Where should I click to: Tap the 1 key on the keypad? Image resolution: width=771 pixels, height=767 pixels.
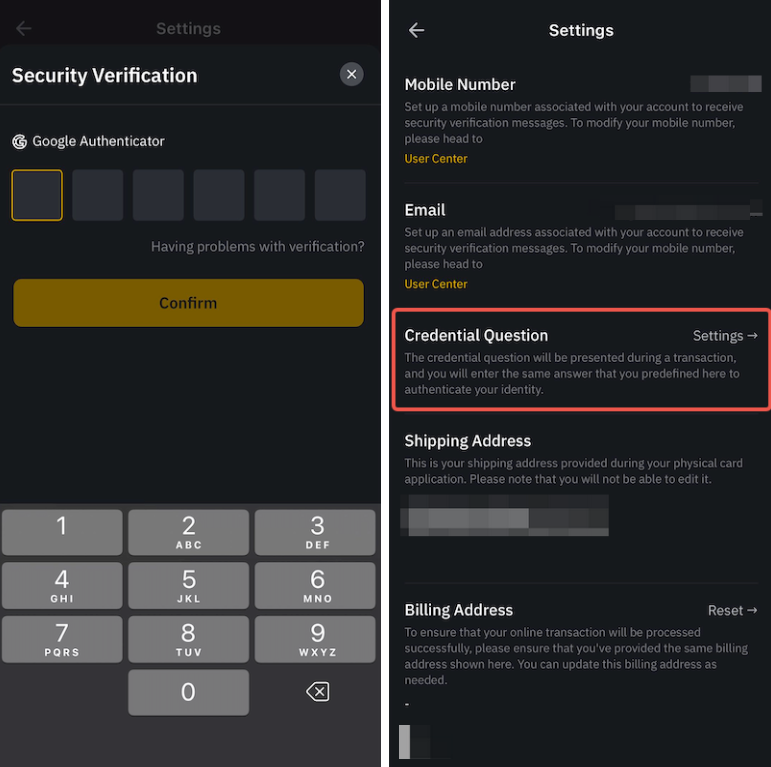click(x=62, y=532)
